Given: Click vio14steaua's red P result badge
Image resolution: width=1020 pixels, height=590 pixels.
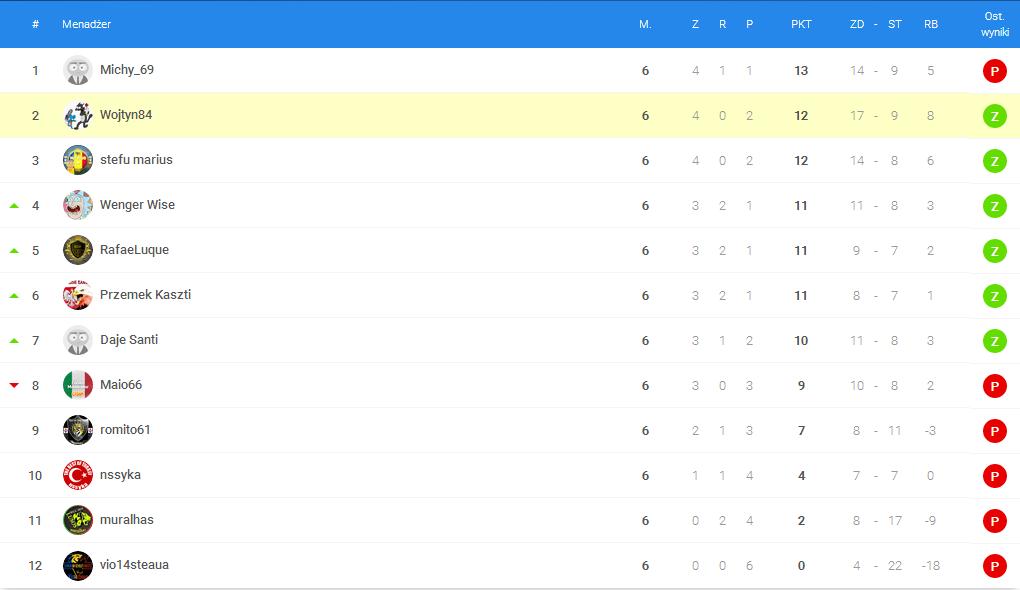Looking at the screenshot, I should point(994,566).
